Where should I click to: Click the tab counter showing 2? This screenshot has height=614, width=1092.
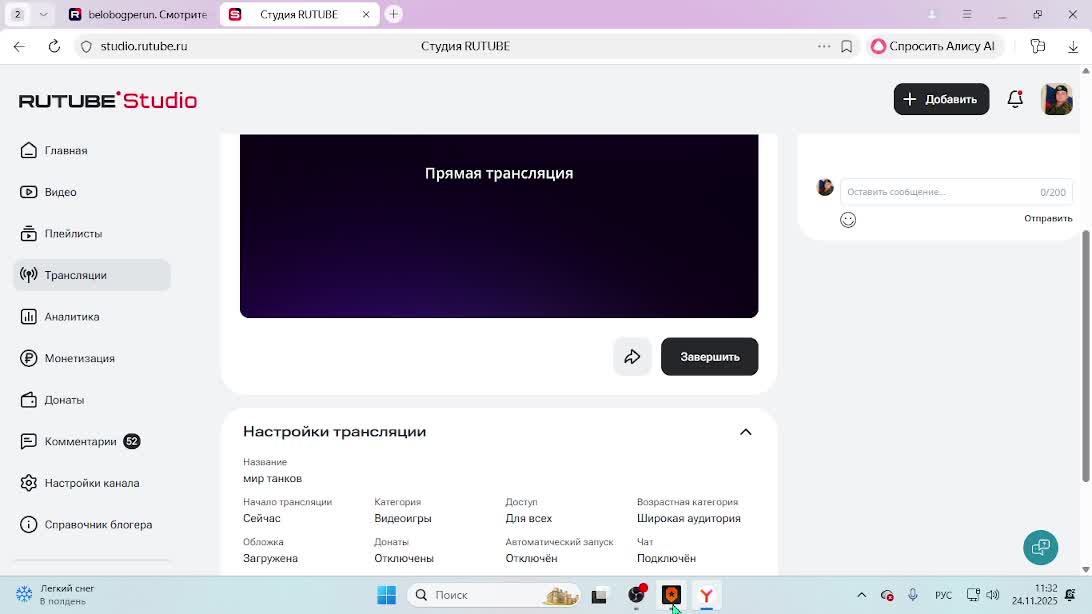[x=18, y=14]
